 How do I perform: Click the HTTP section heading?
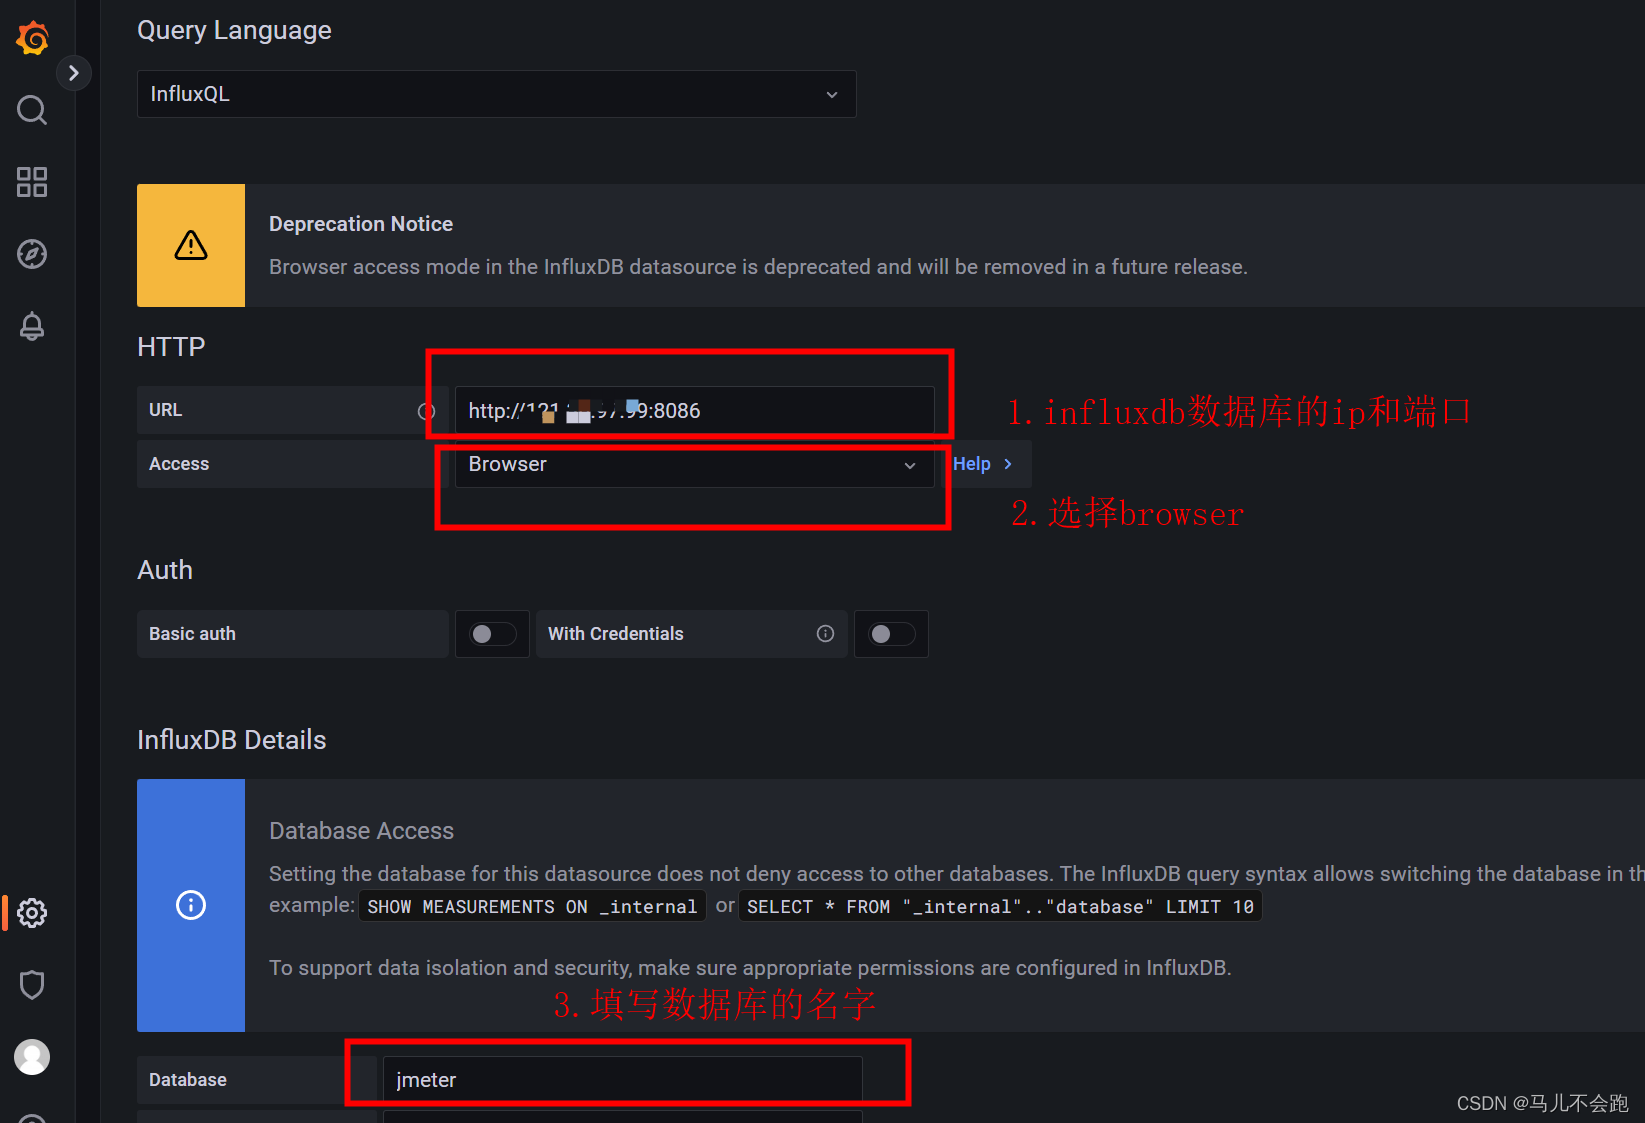pos(171,347)
